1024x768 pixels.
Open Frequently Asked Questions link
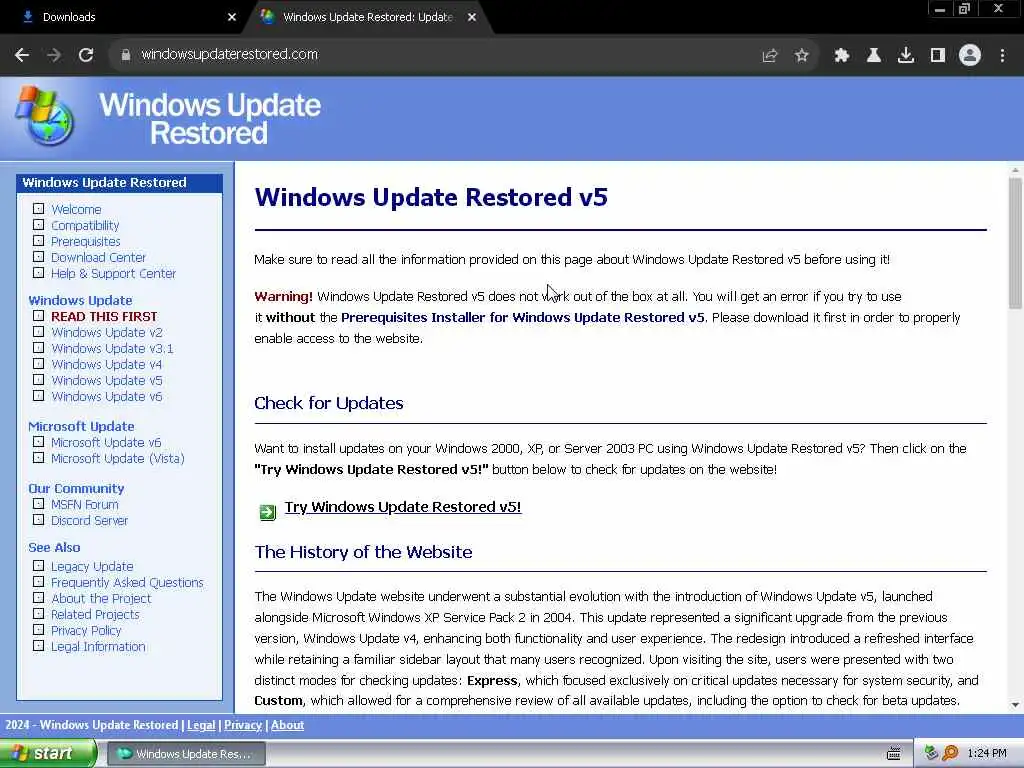(x=127, y=583)
